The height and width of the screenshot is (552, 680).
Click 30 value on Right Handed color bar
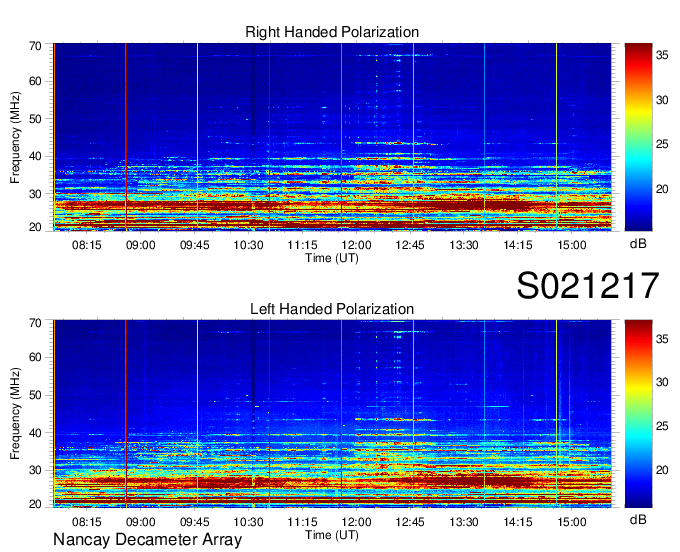pyautogui.click(x=662, y=100)
